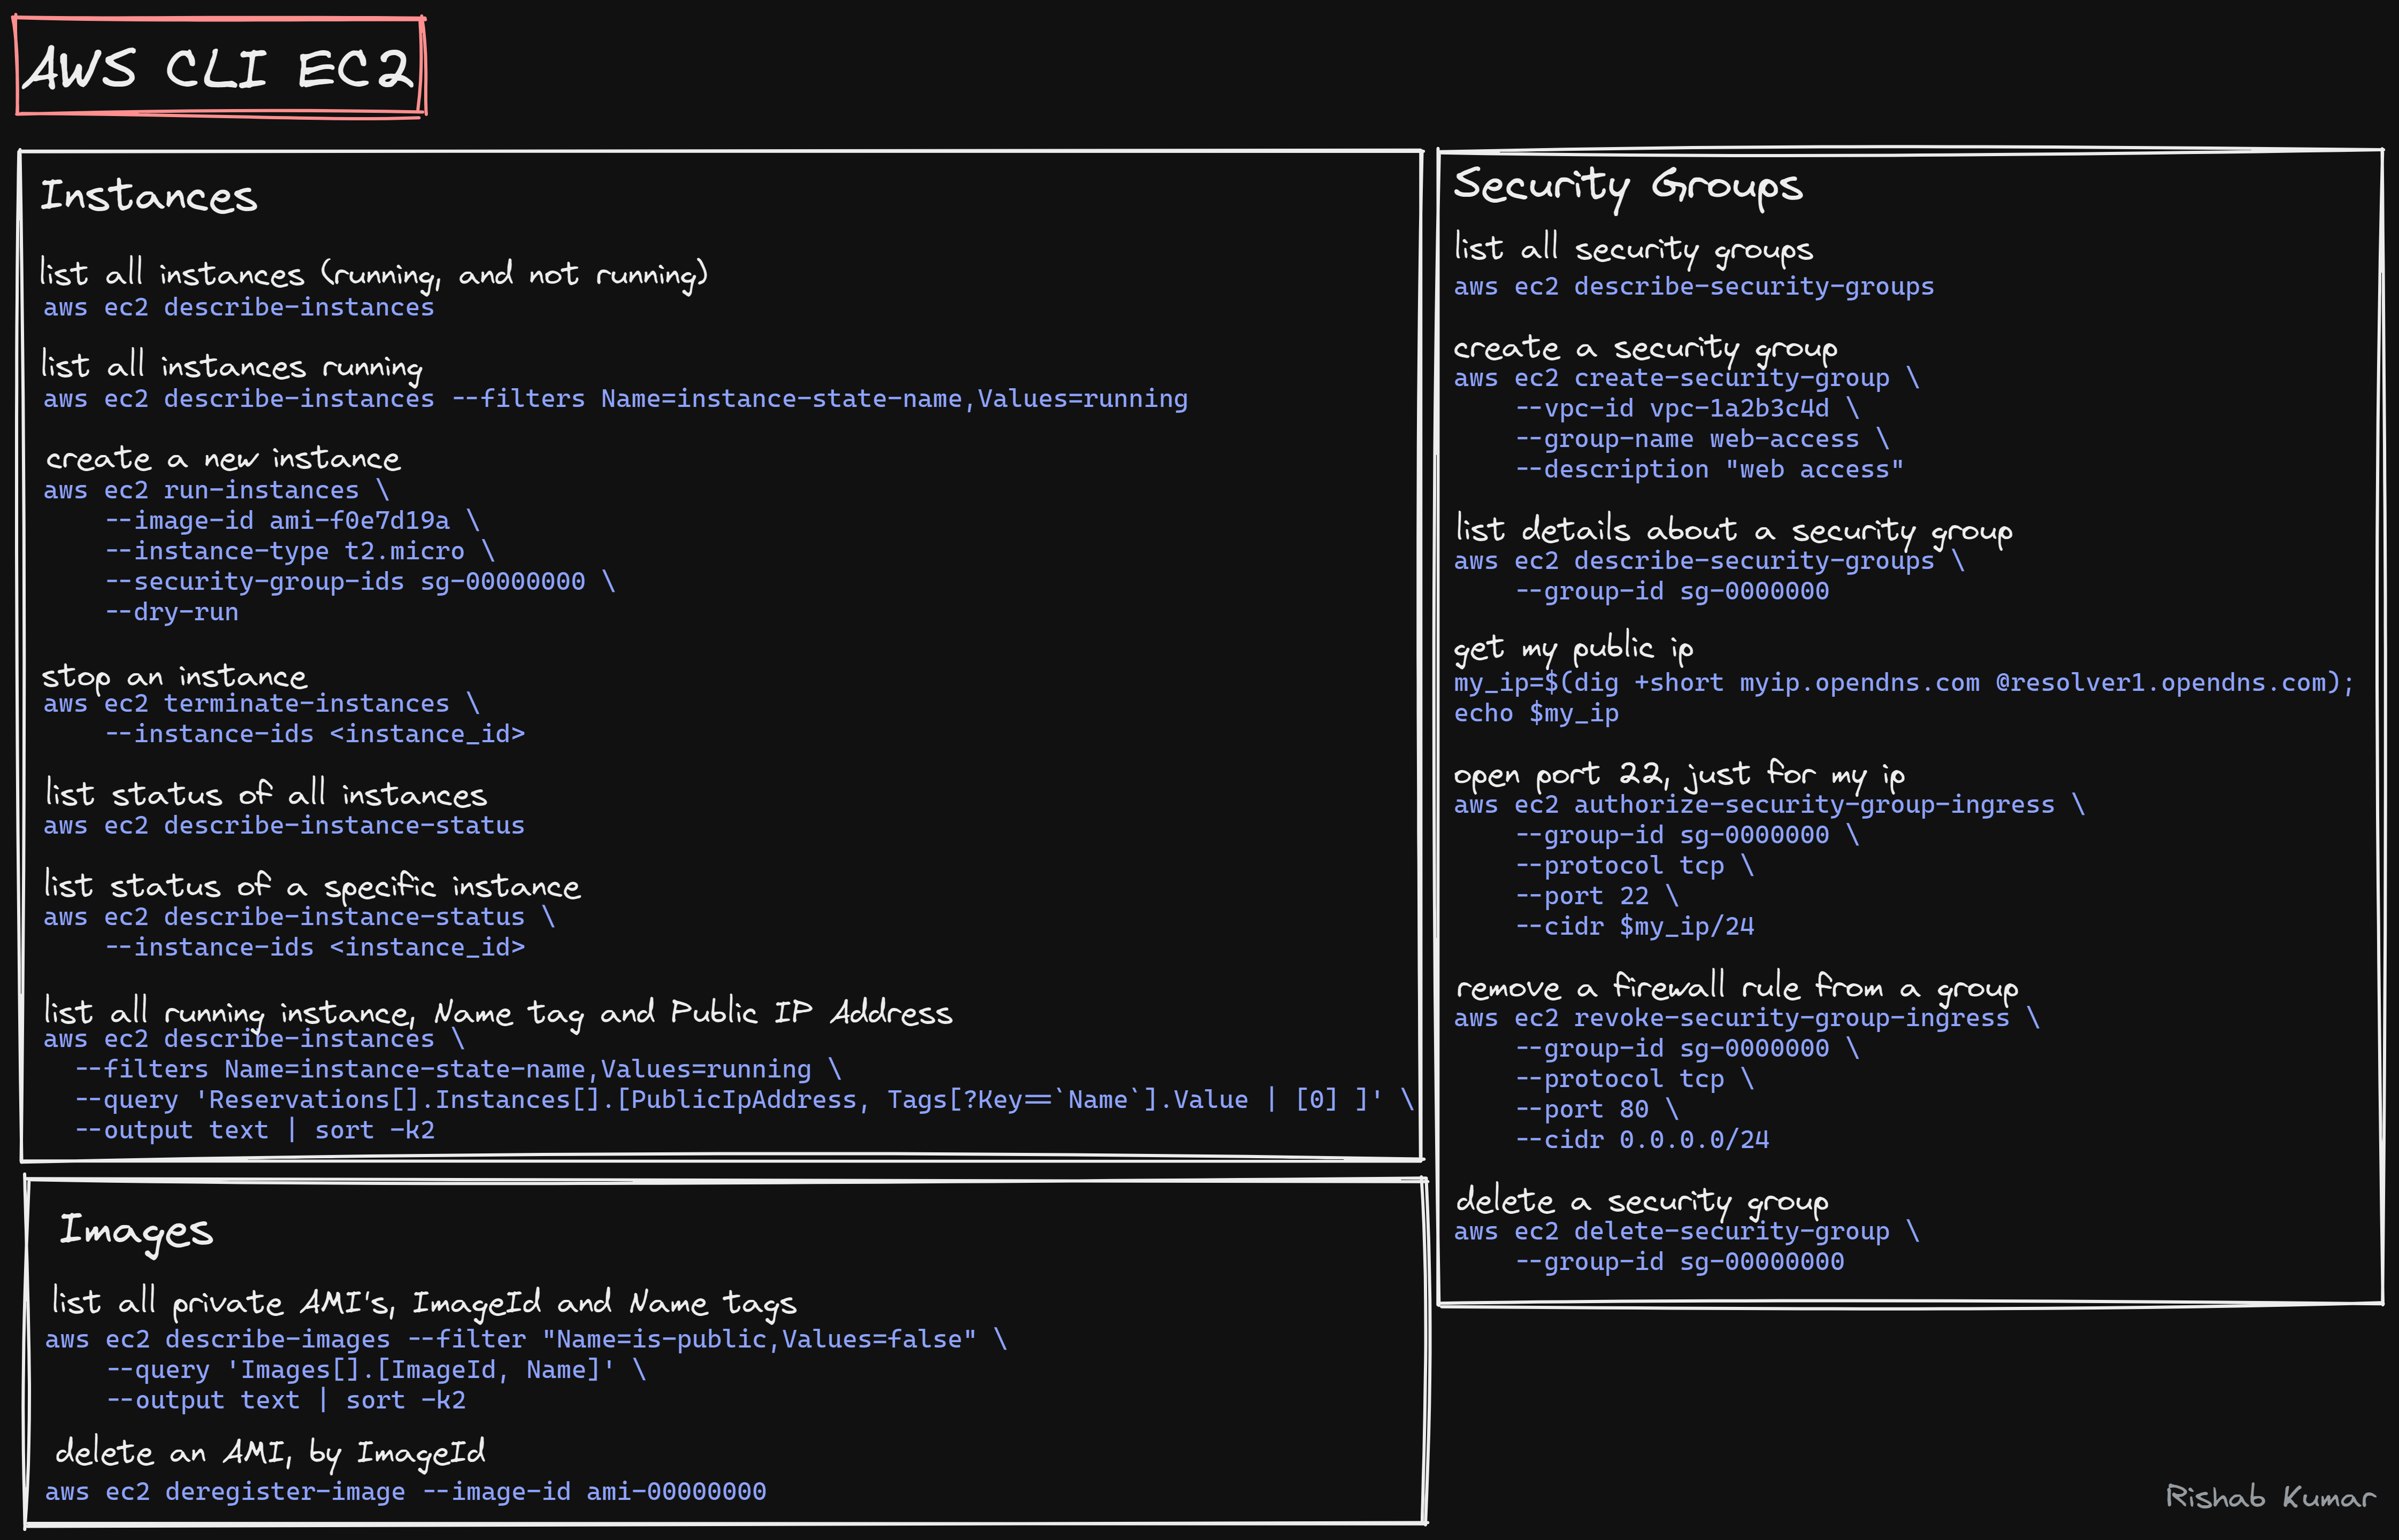Screen dimensions: 2399x1540
Task: Click the 'create a security group' caption
Action: 1645,348
